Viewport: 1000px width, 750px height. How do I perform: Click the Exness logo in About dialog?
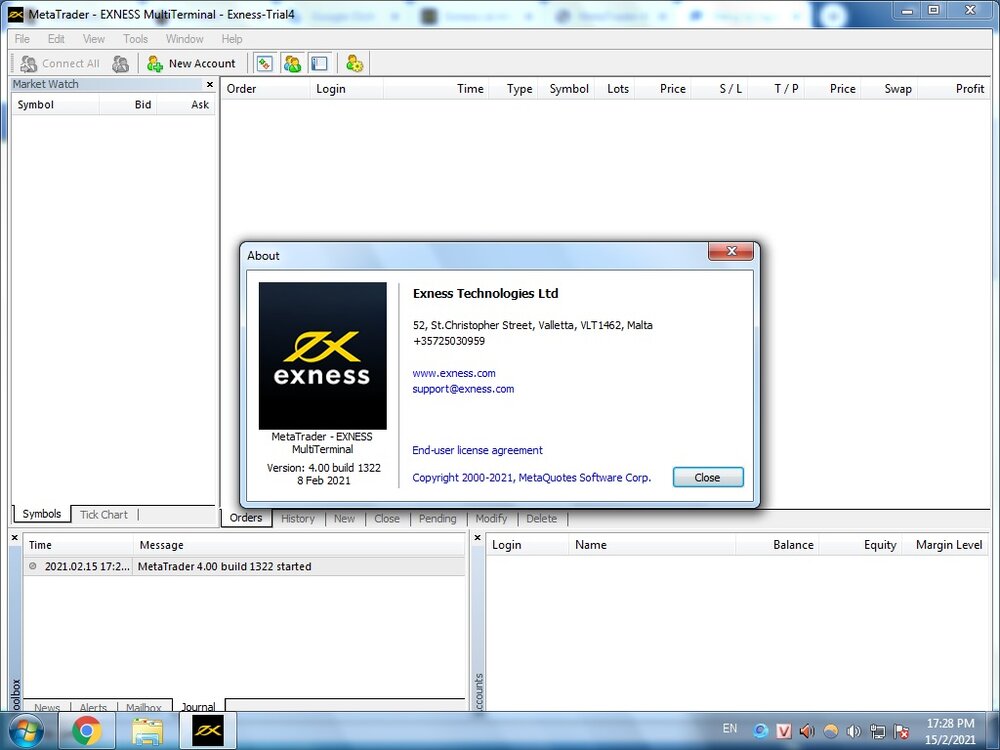[323, 356]
